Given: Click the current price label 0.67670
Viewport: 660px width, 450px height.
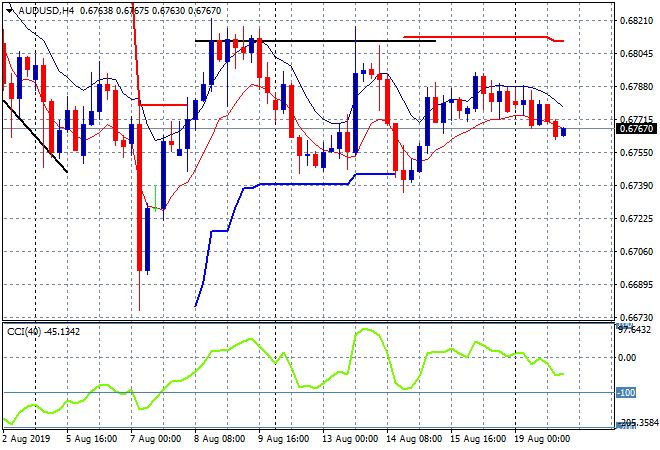Looking at the screenshot, I should [636, 129].
